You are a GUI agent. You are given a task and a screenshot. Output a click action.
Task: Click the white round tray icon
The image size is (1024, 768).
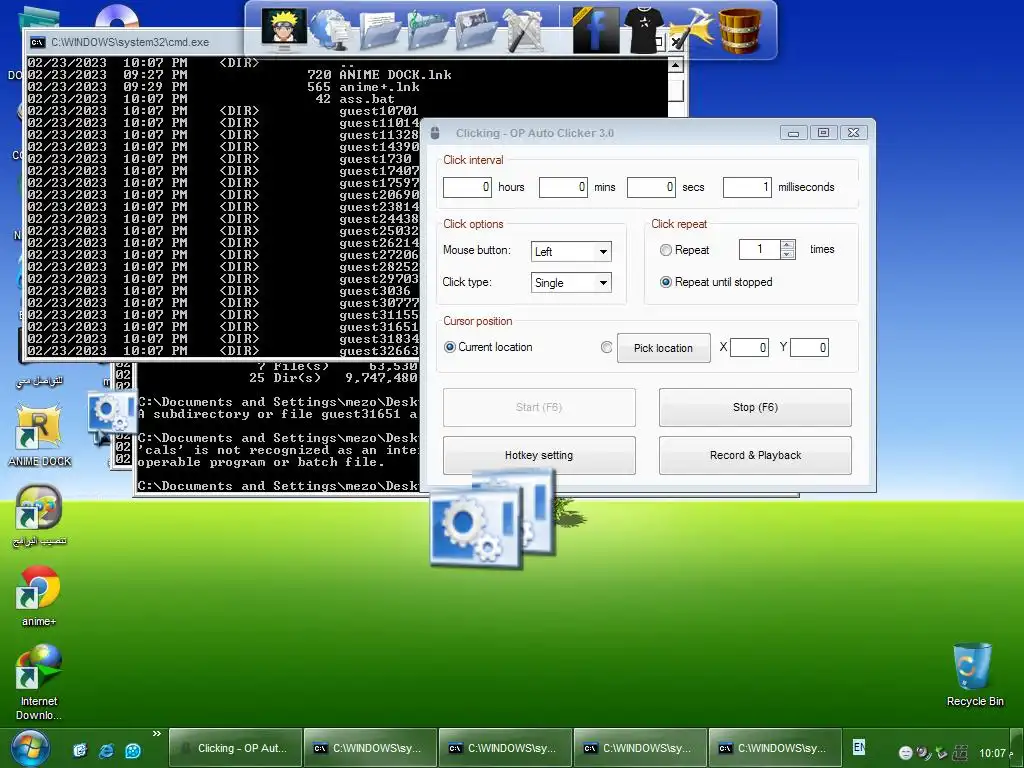coord(905,753)
